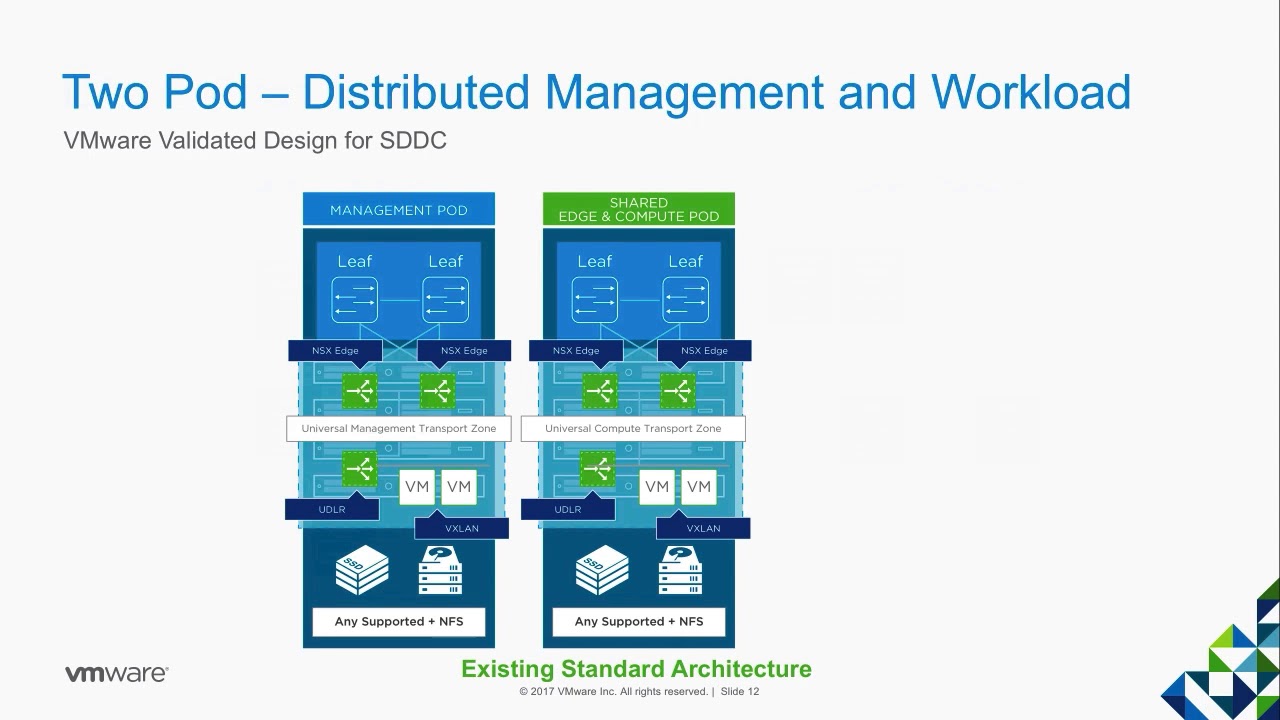The image size is (1280, 720).
Task: Click the right NSX Edge label in Compute Pod
Action: 704,351
